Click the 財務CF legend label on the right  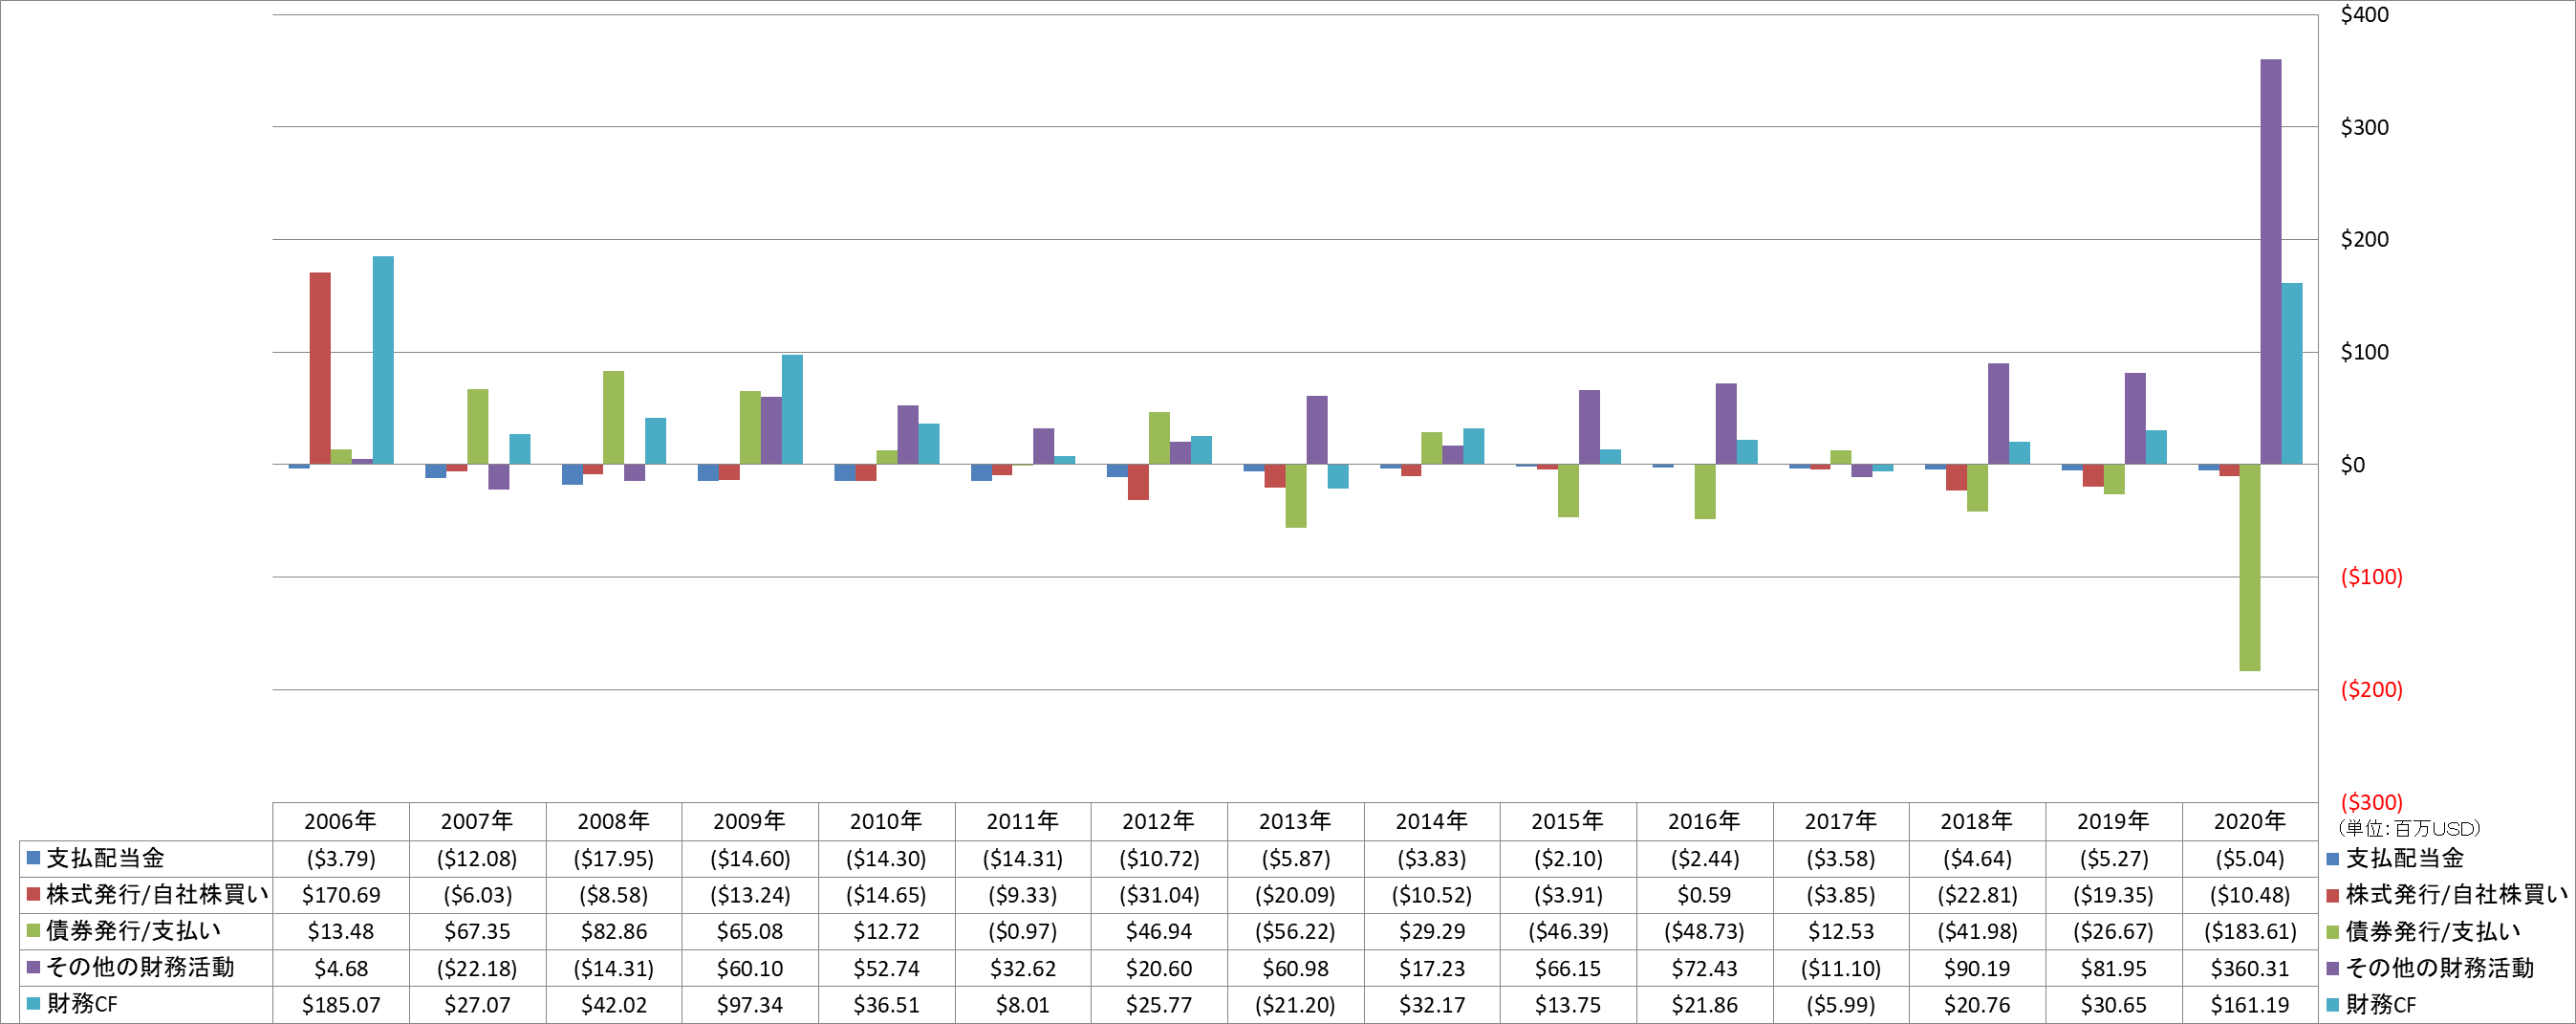(x=2380, y=1005)
